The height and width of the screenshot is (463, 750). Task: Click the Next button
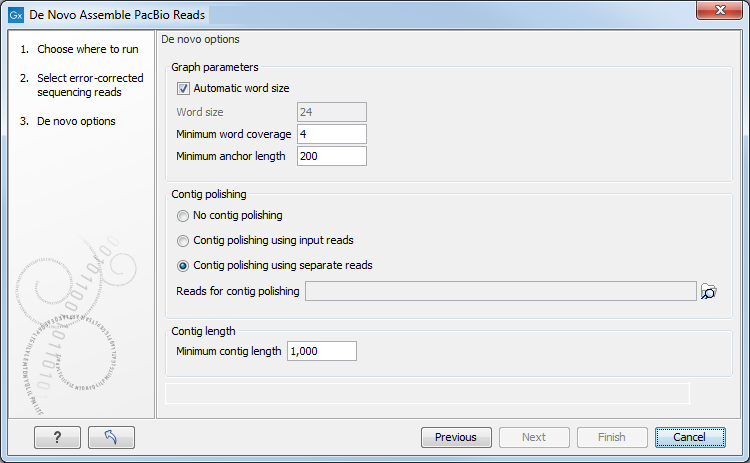point(534,437)
